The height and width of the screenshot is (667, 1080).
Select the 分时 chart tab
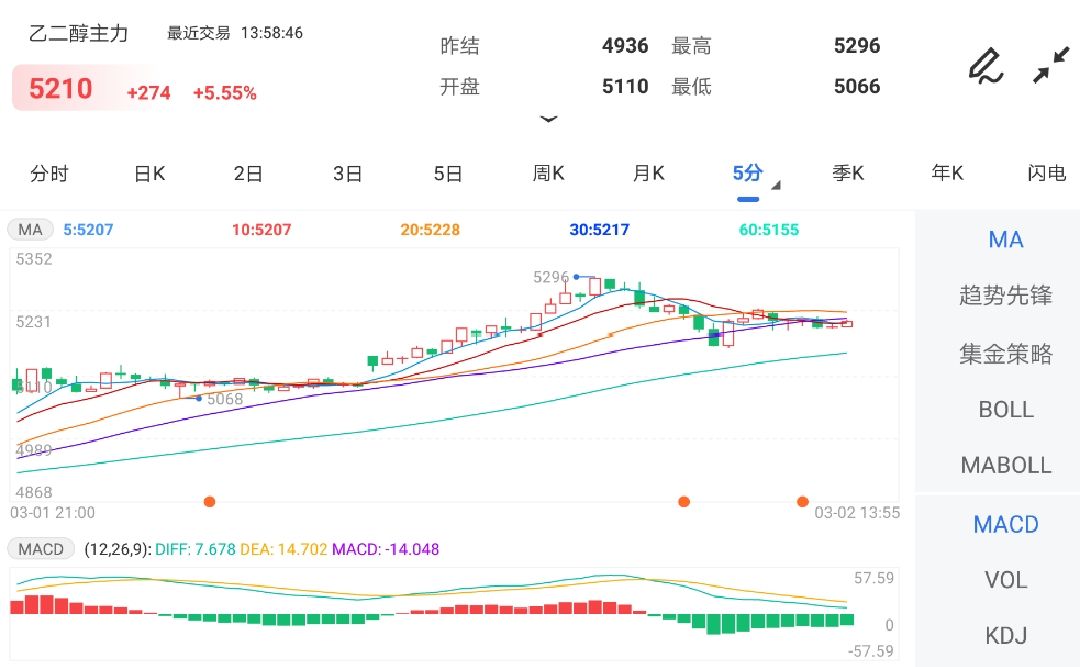coord(50,174)
